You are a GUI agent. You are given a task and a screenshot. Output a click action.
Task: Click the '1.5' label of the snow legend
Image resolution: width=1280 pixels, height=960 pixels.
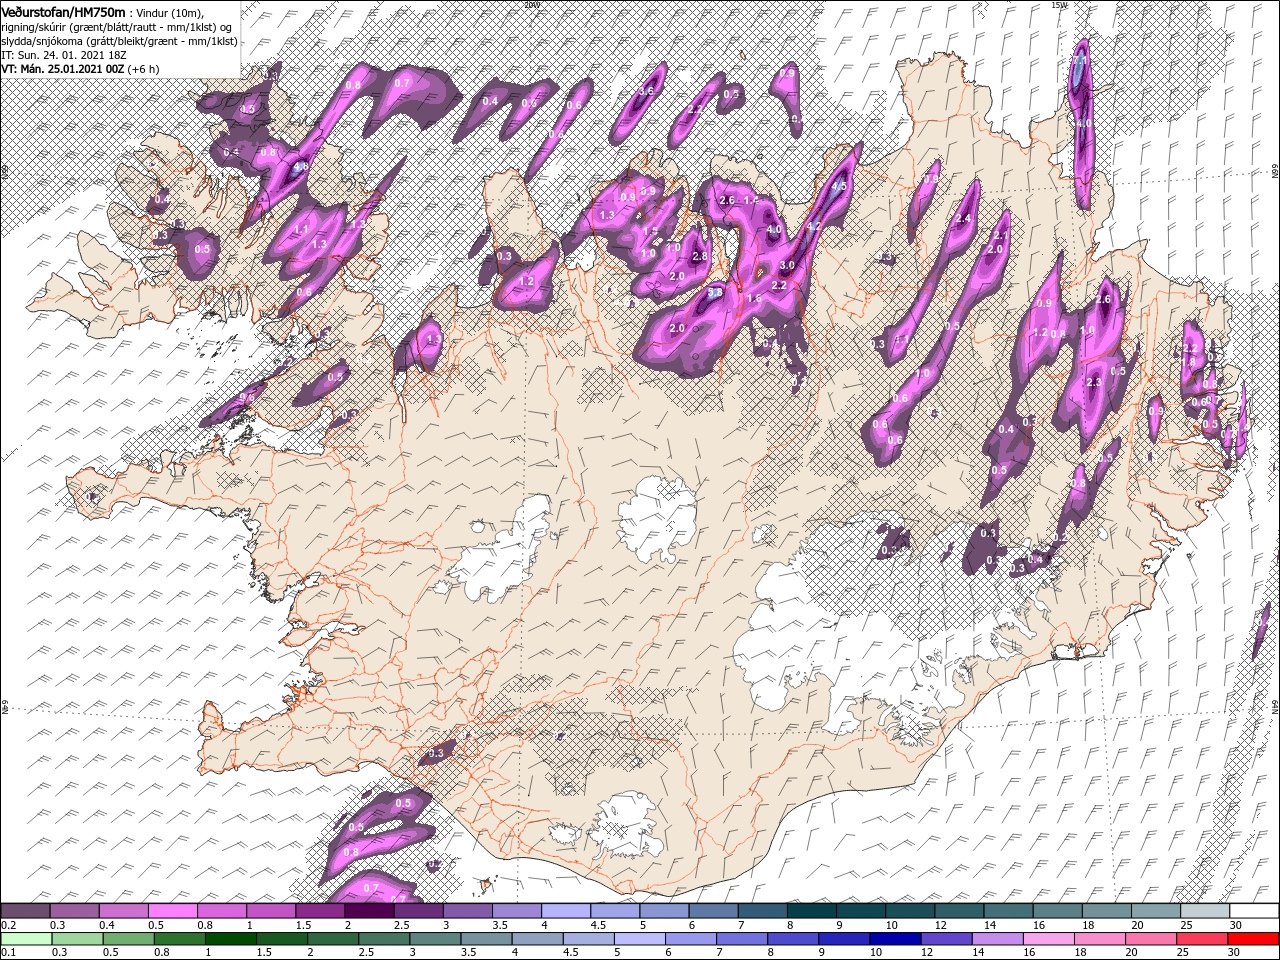[x=304, y=925]
